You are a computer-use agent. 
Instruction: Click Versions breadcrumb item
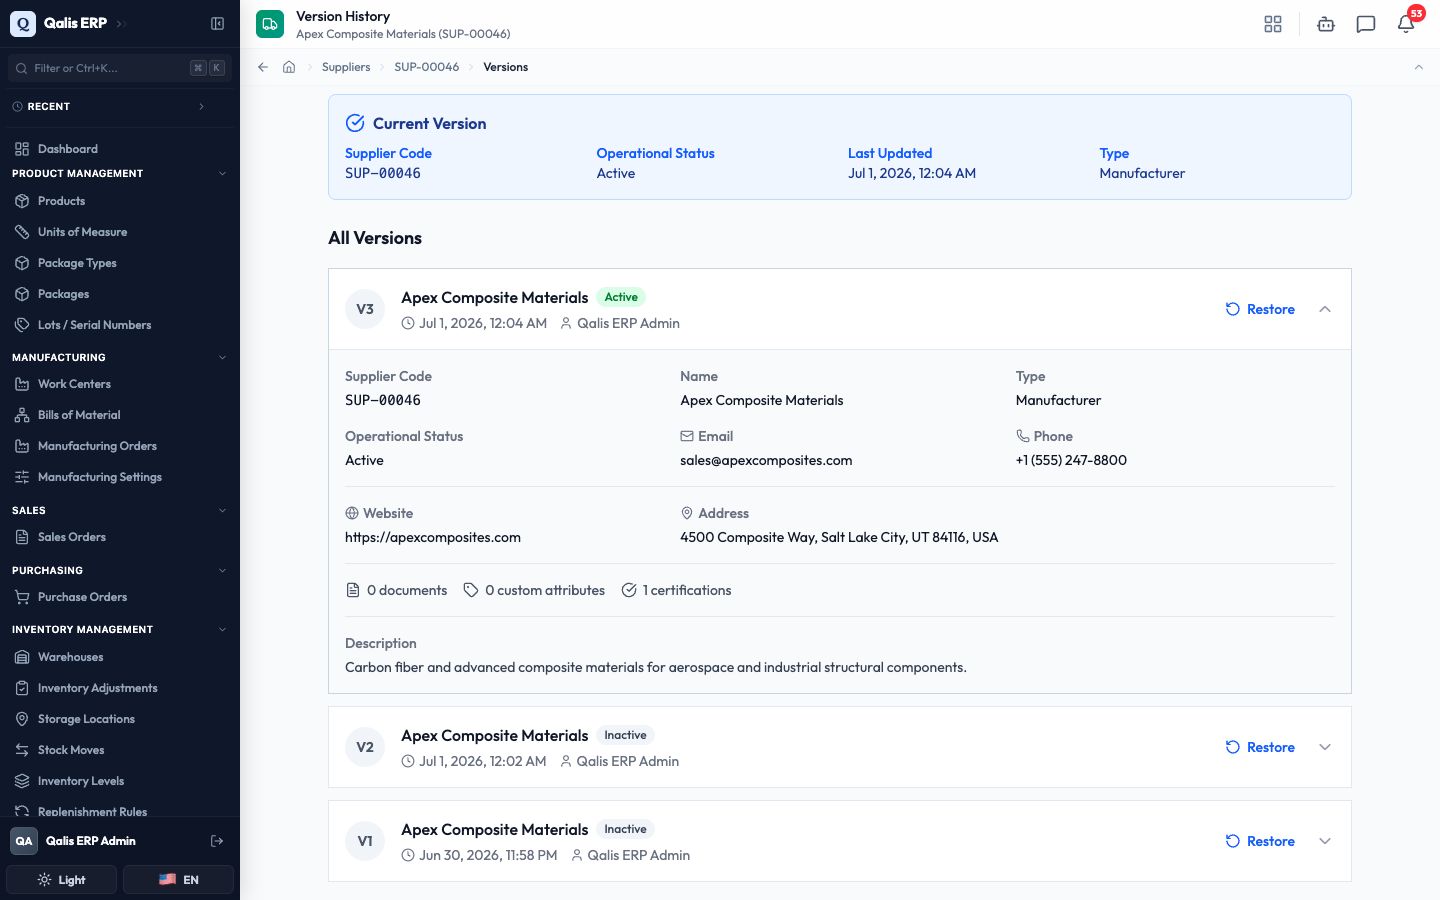tap(505, 67)
